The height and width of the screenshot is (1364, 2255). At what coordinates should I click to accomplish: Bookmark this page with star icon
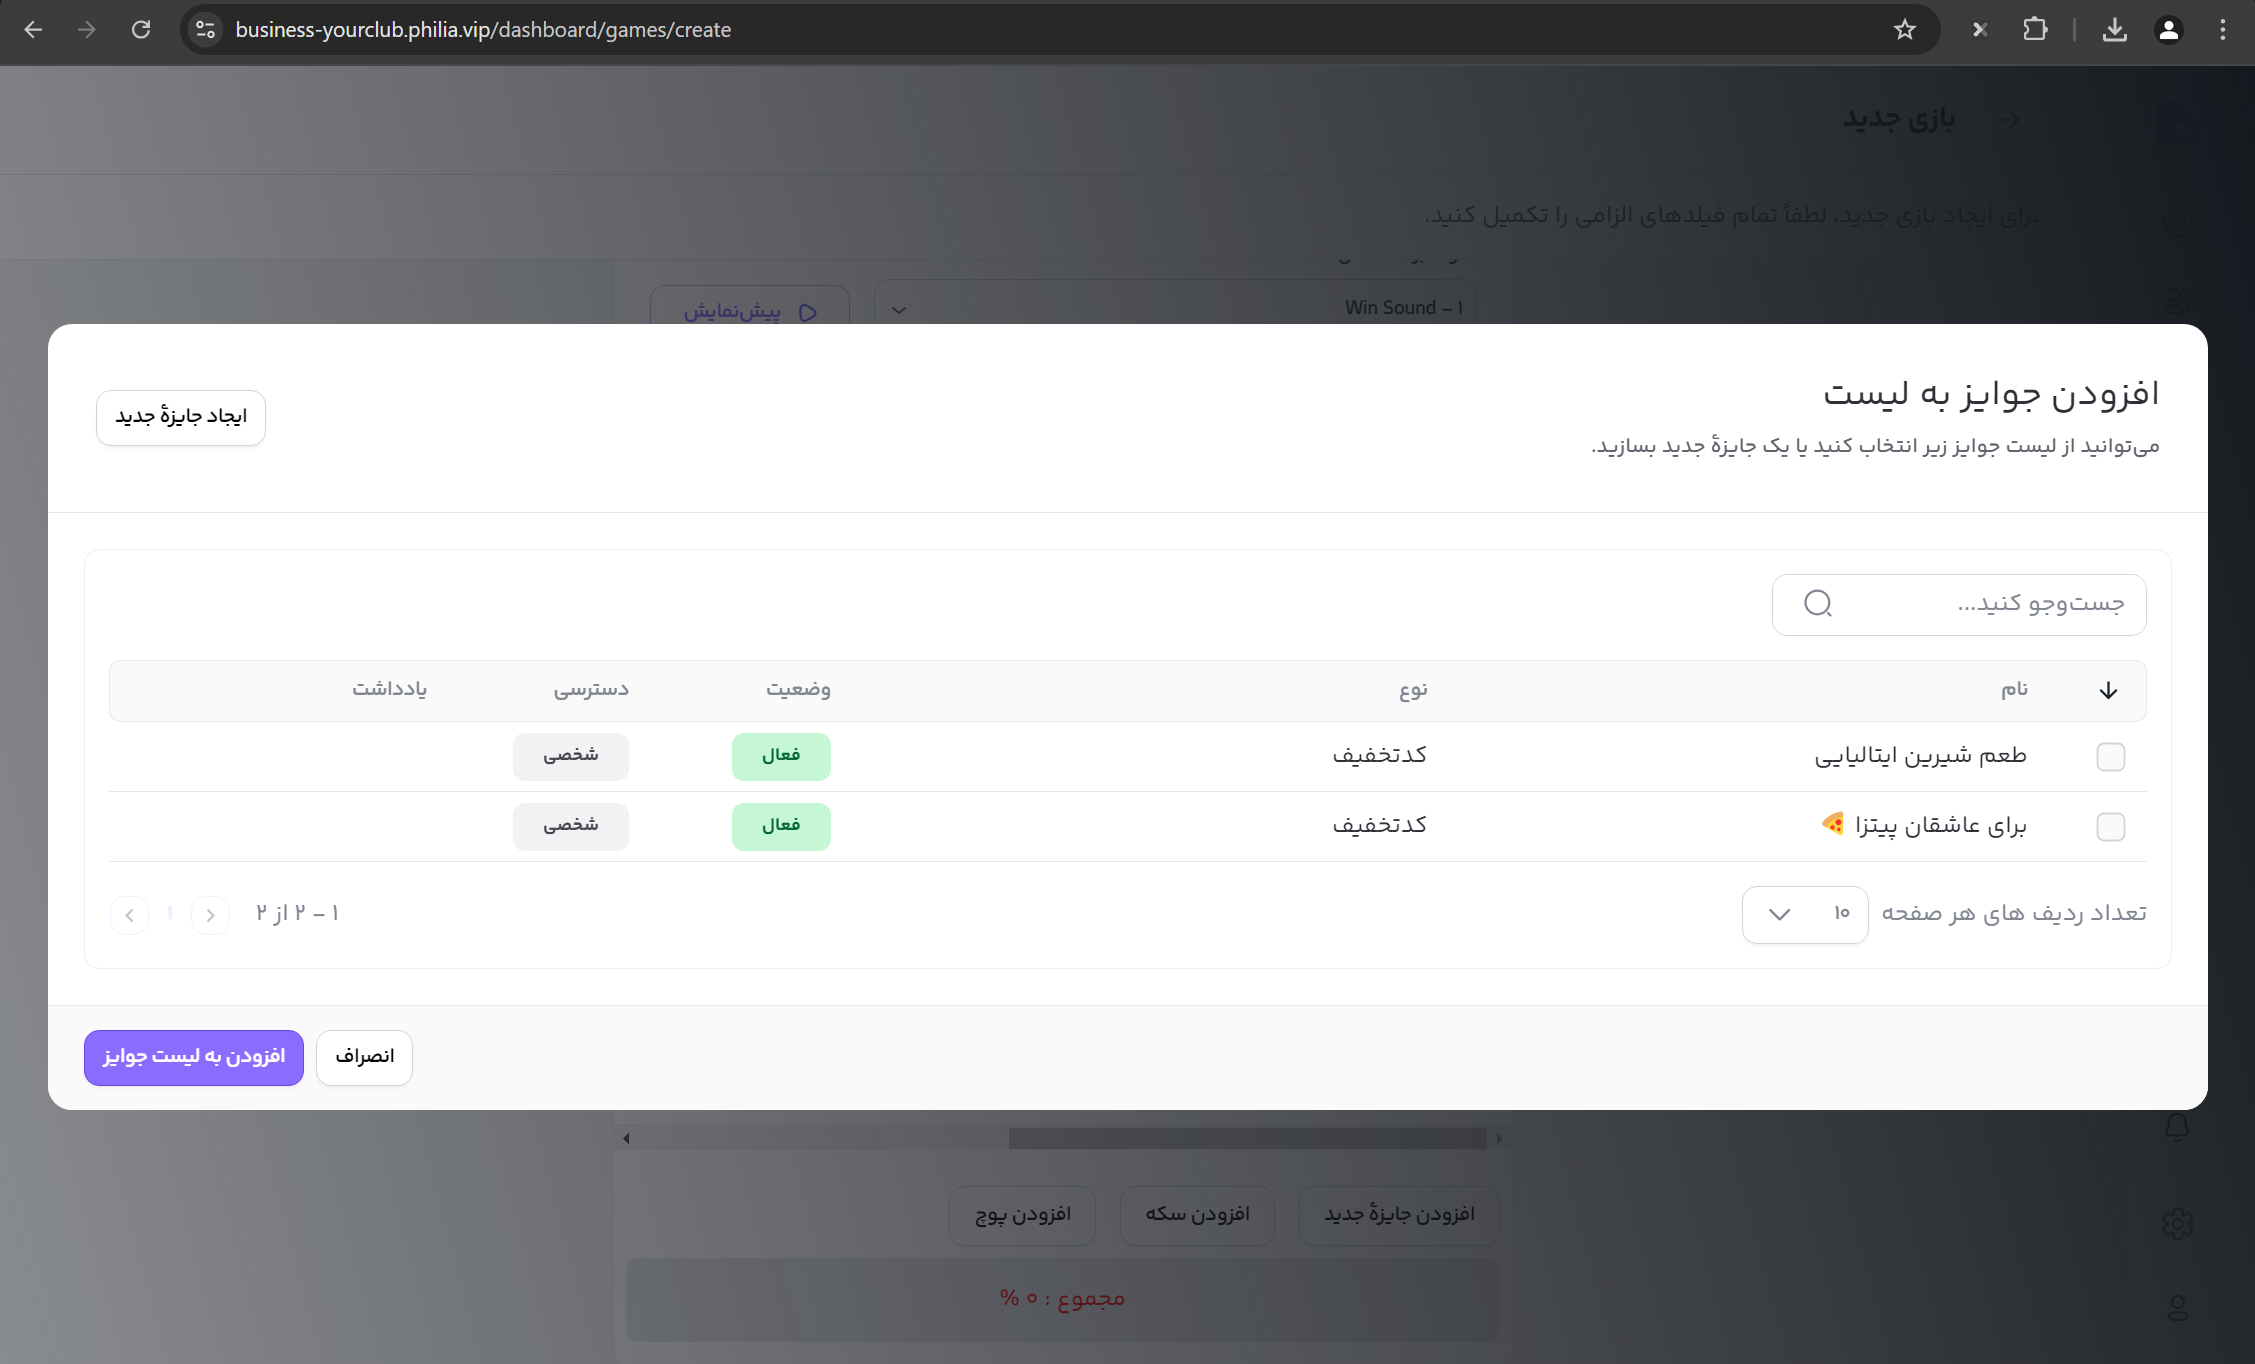(x=1904, y=30)
